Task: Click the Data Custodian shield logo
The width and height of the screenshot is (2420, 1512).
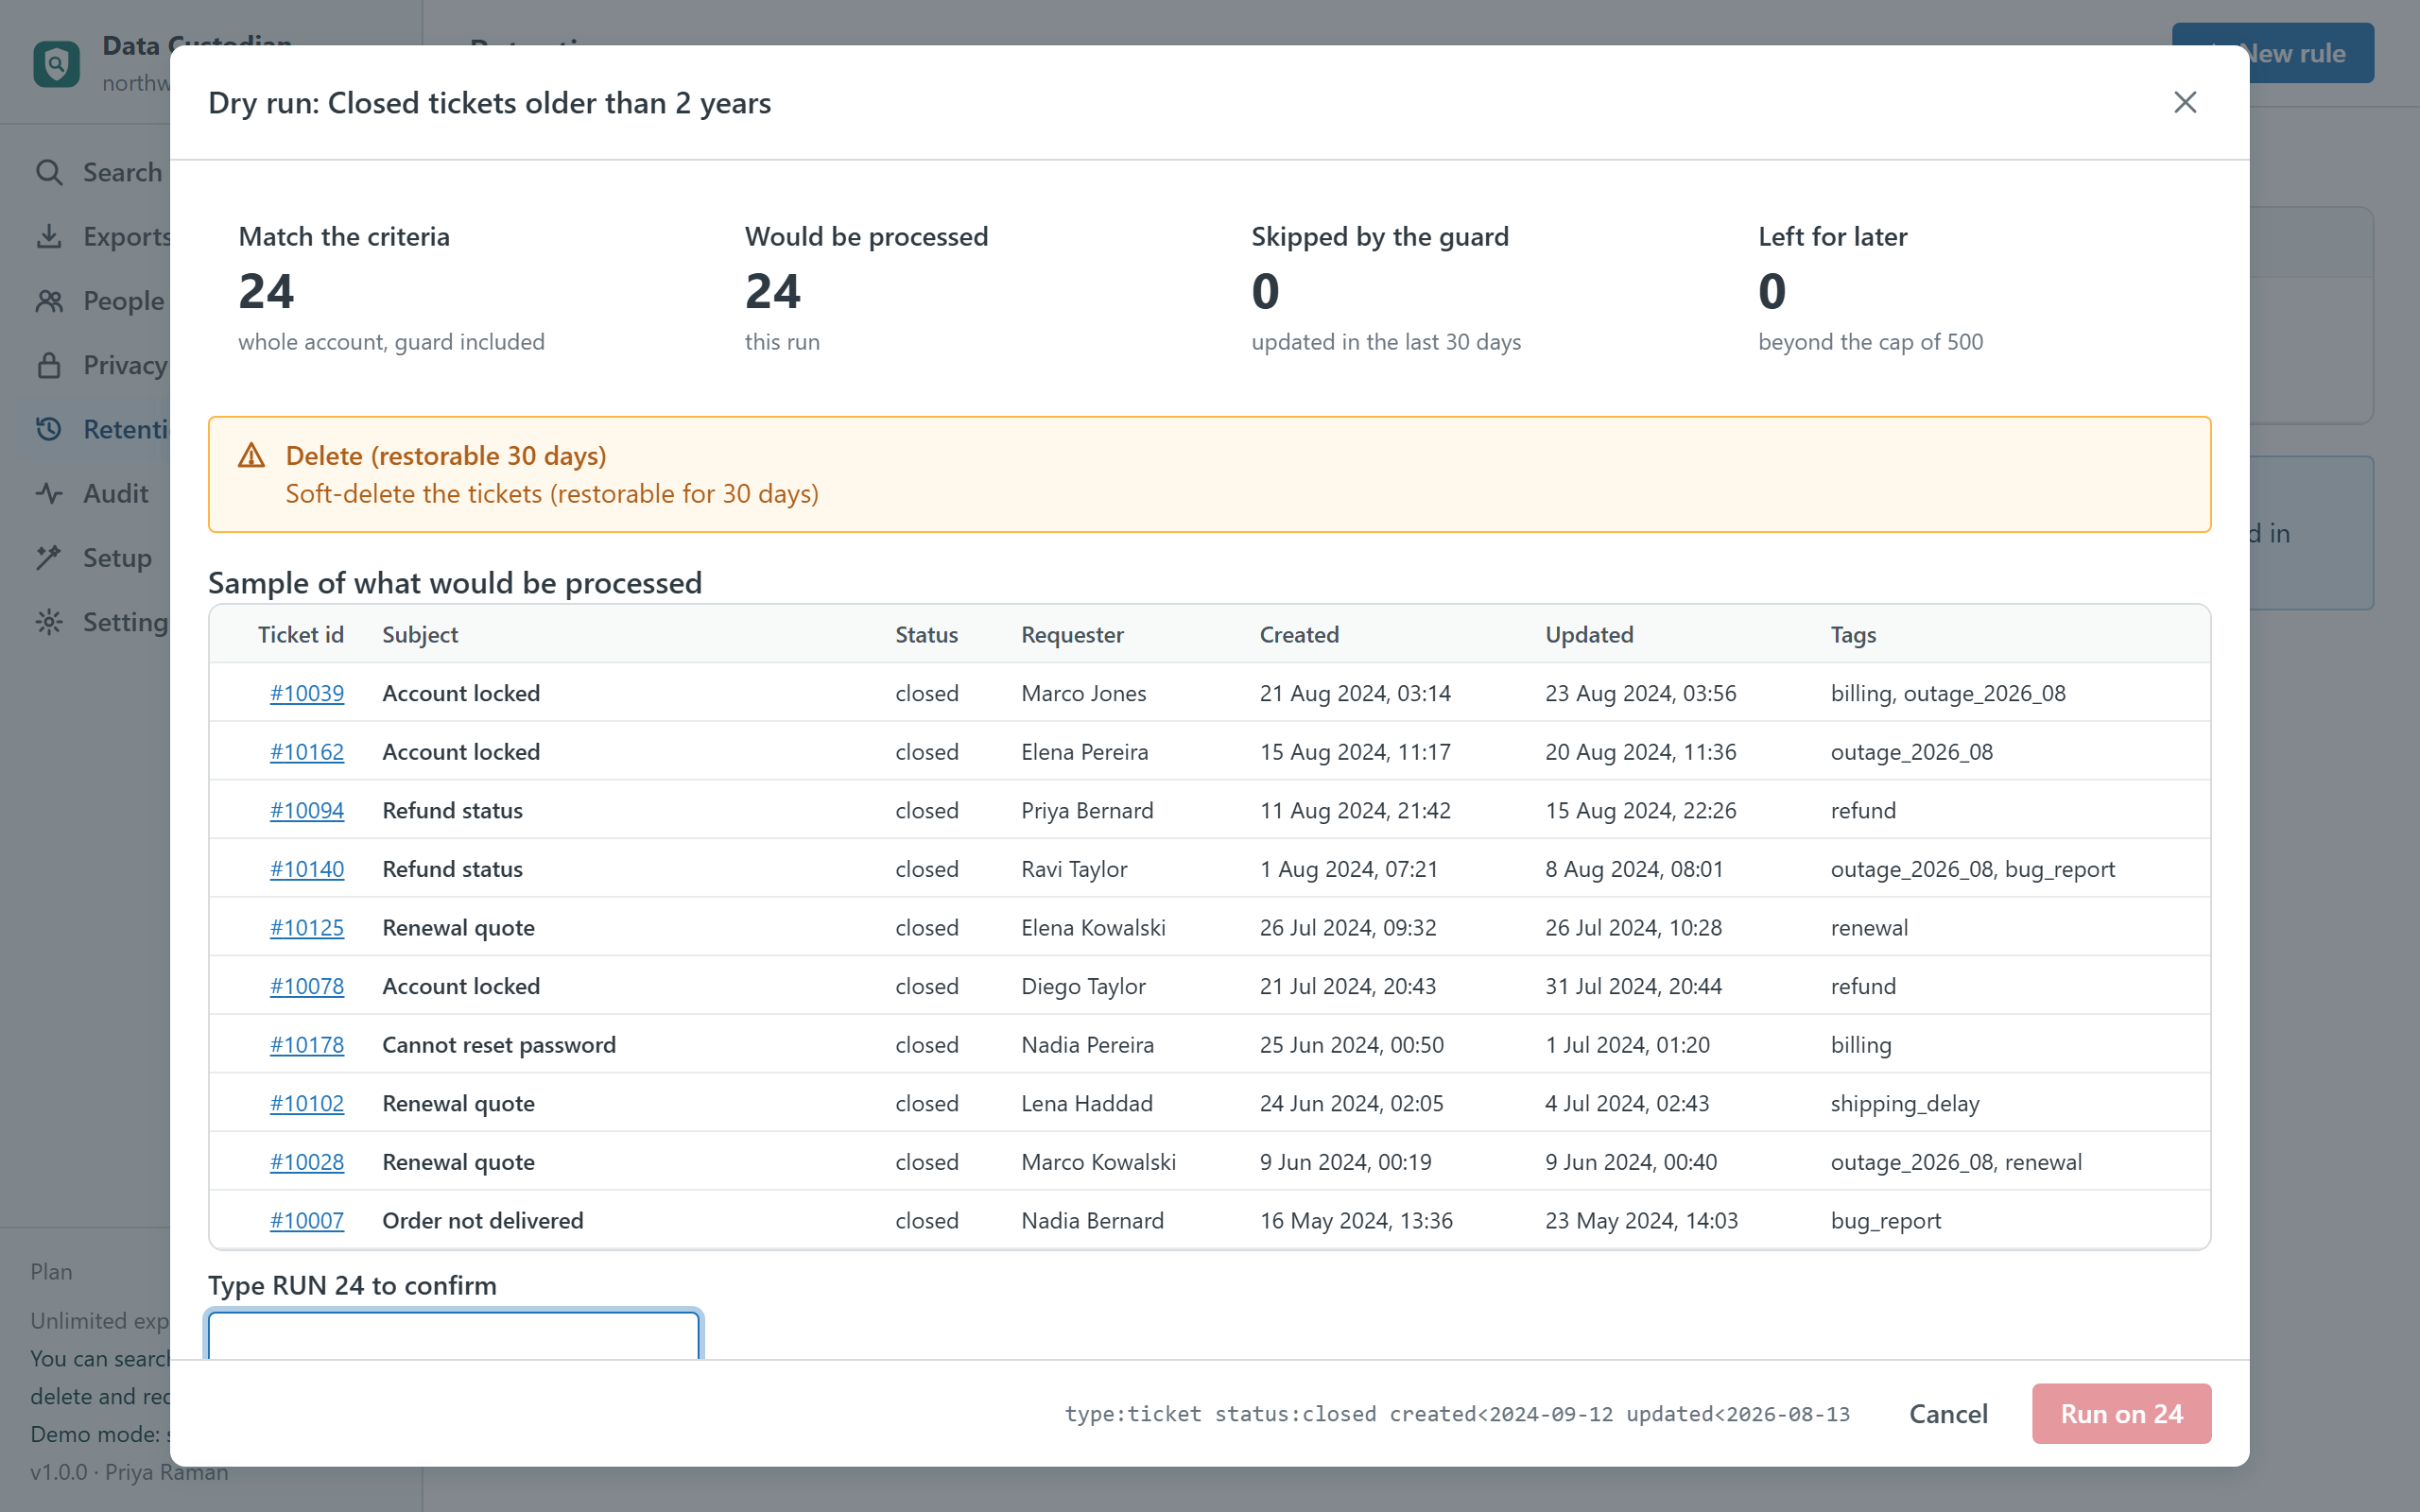Action: coord(56,64)
